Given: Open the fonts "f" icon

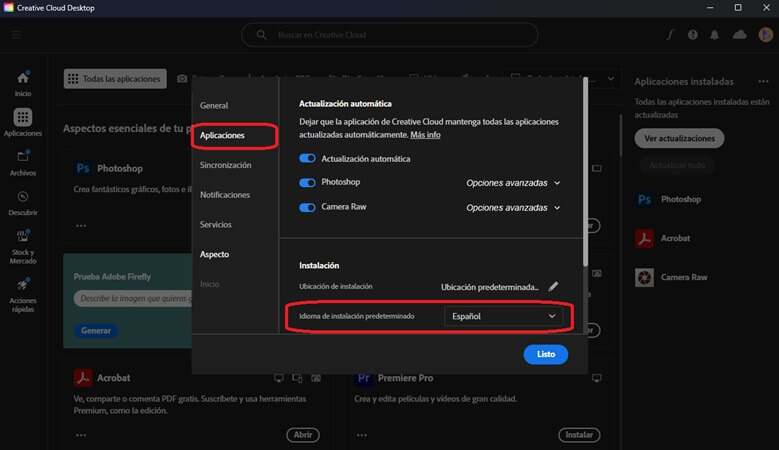Looking at the screenshot, I should point(670,35).
